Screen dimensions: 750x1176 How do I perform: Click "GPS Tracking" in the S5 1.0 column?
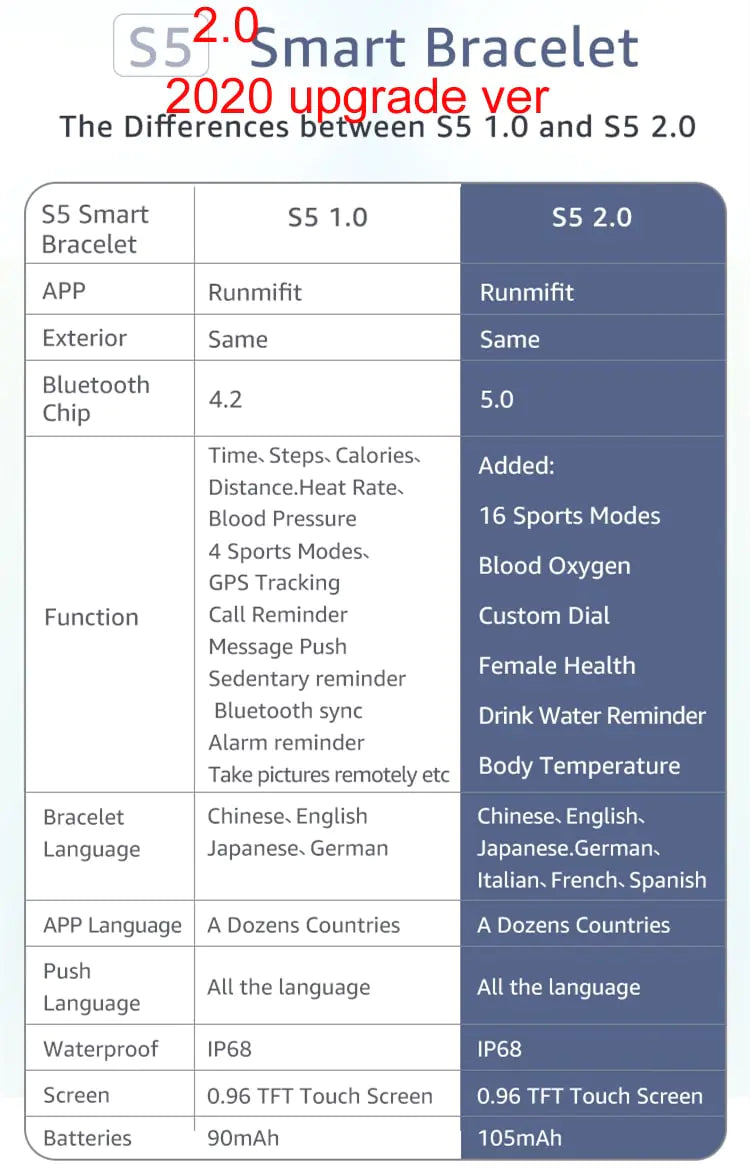pos(274,583)
